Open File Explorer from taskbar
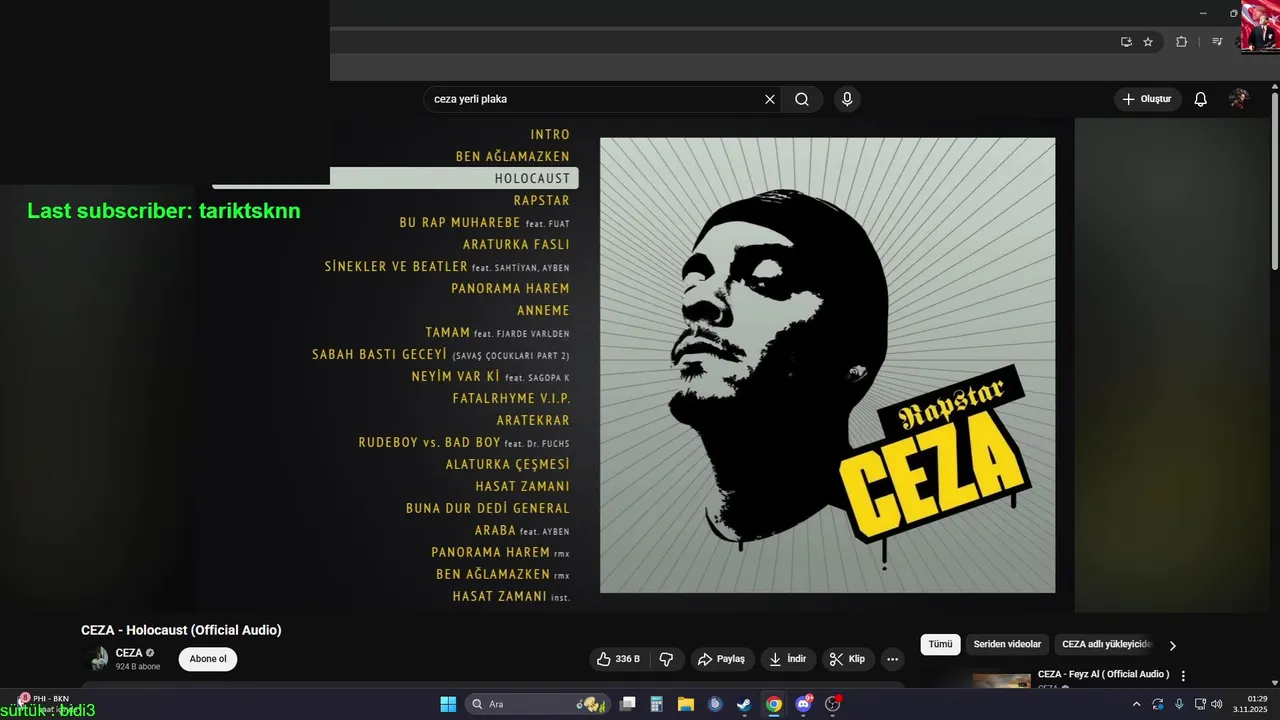The image size is (1280, 720). click(686, 704)
